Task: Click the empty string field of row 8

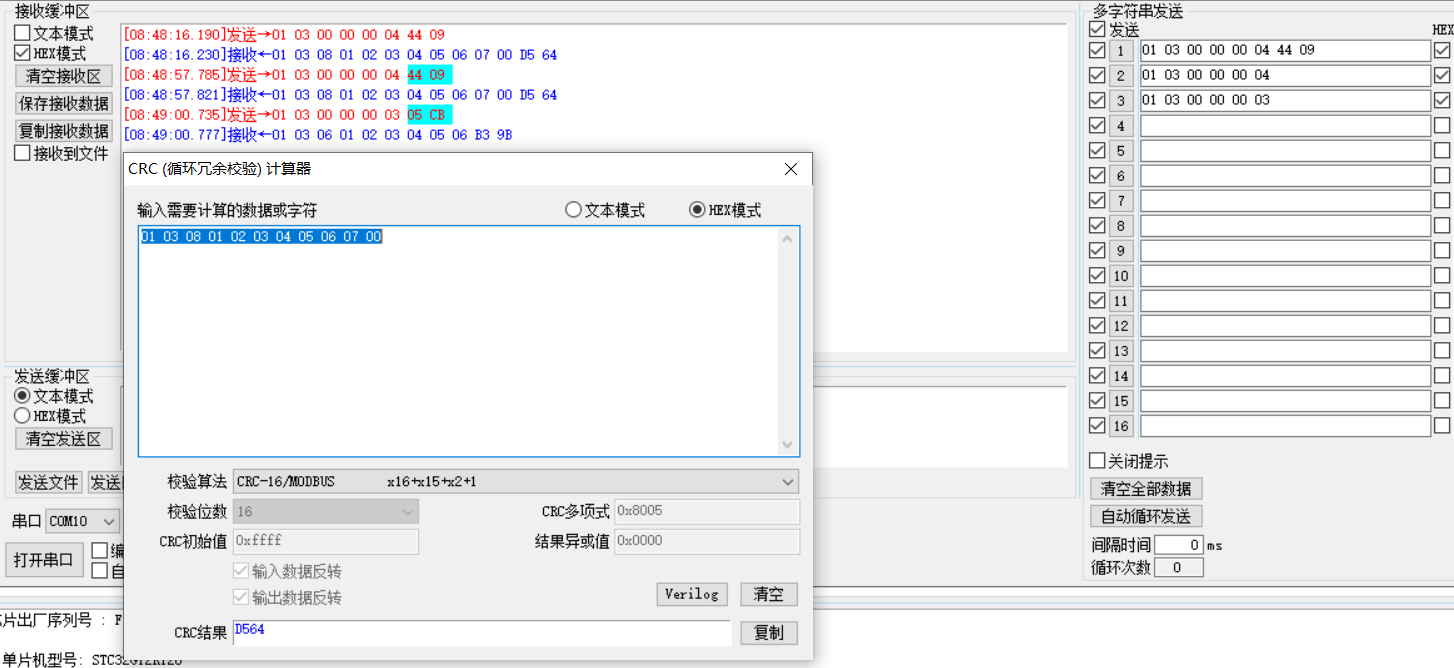Action: [1285, 226]
